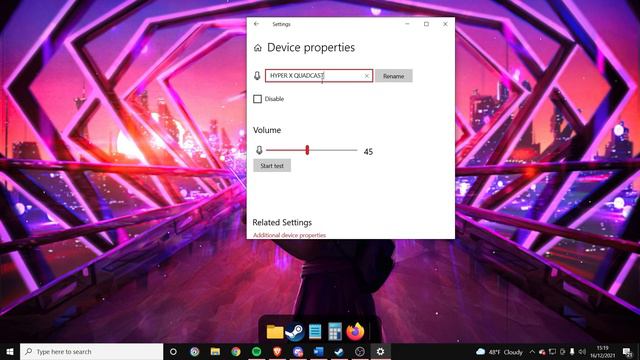This screenshot has width=640, height=360.
Task: Click in the HYPER X QUADCAST name field
Action: point(319,76)
